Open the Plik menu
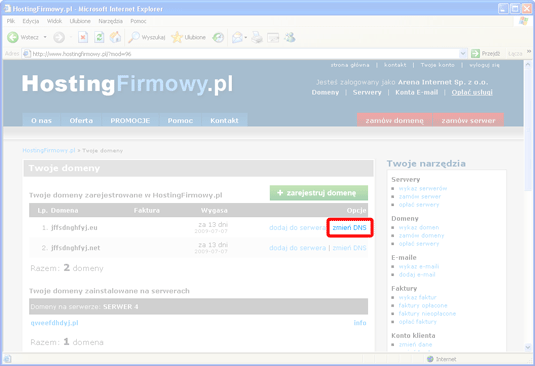This screenshot has width=535, height=366. pyautogui.click(x=11, y=21)
